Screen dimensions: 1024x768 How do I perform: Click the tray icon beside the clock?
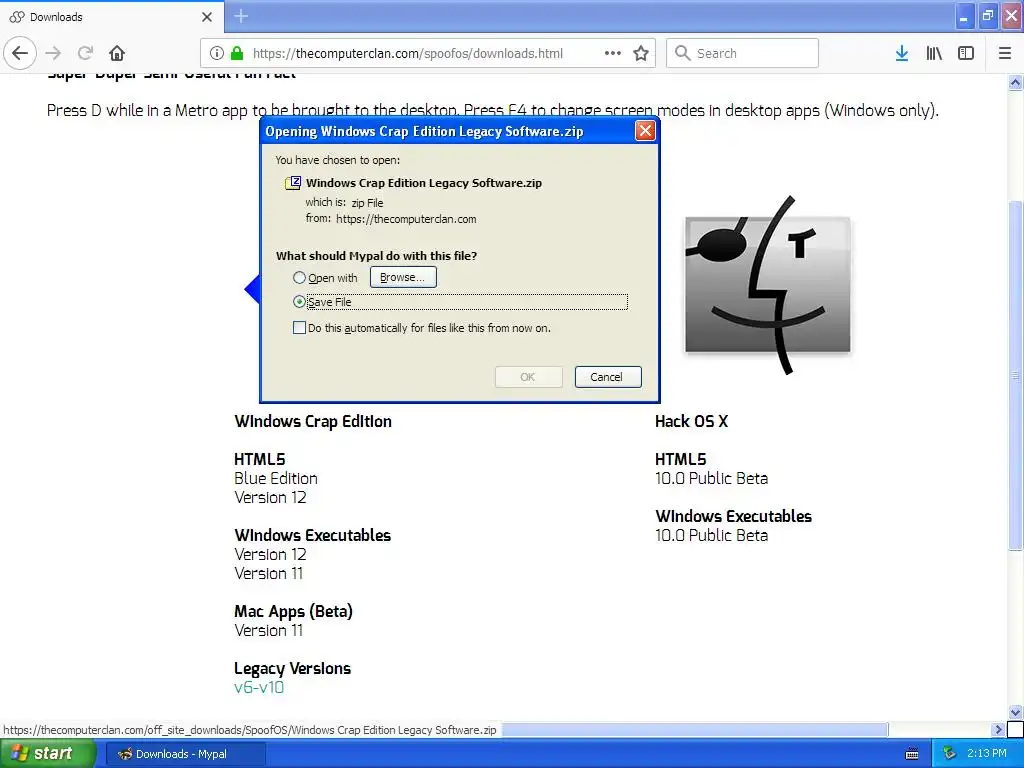click(948, 754)
